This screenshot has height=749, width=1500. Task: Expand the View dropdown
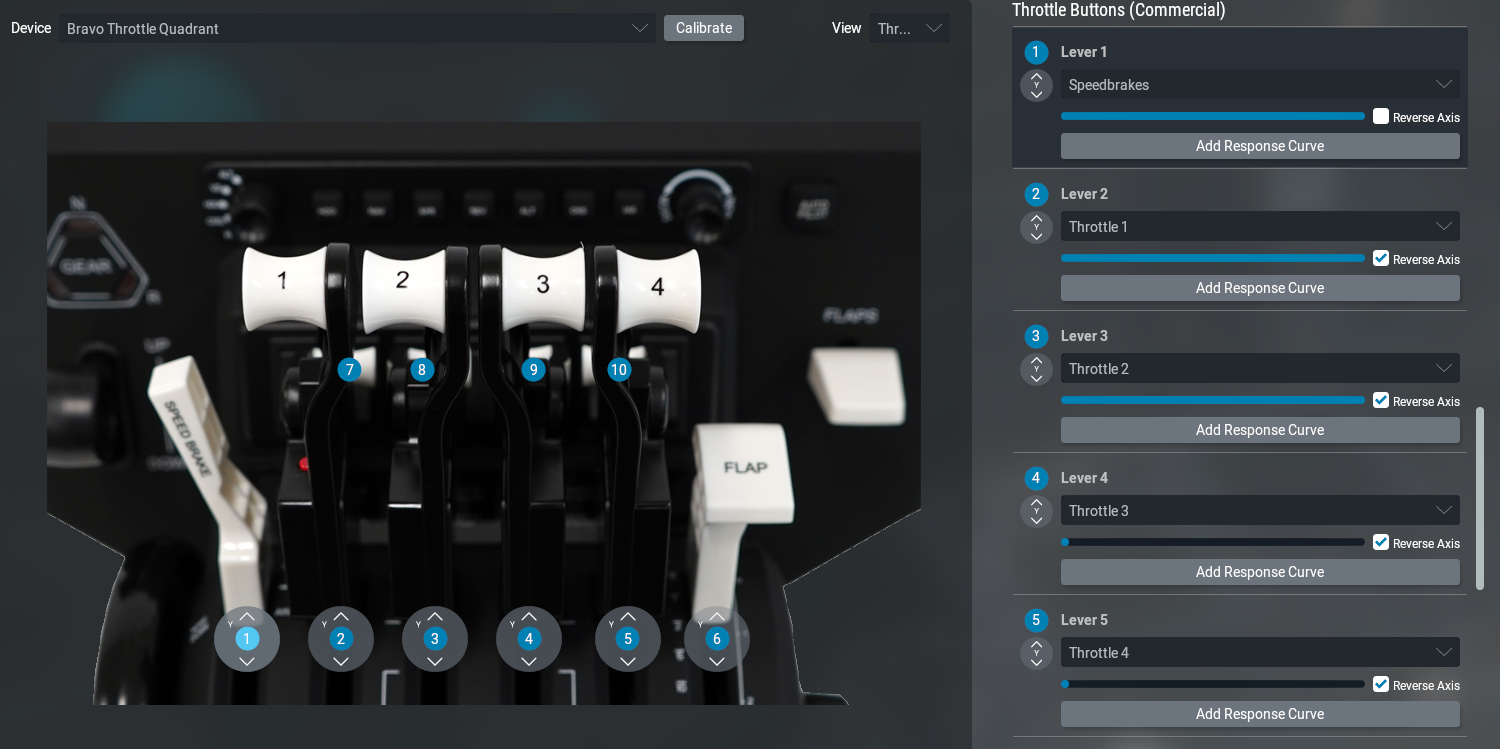point(909,28)
